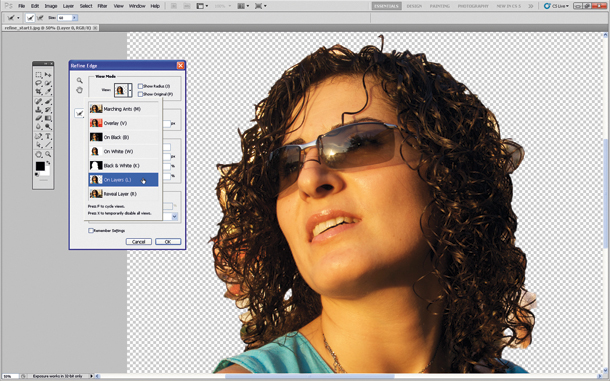Select the Eyedropper tool

tap(48, 92)
